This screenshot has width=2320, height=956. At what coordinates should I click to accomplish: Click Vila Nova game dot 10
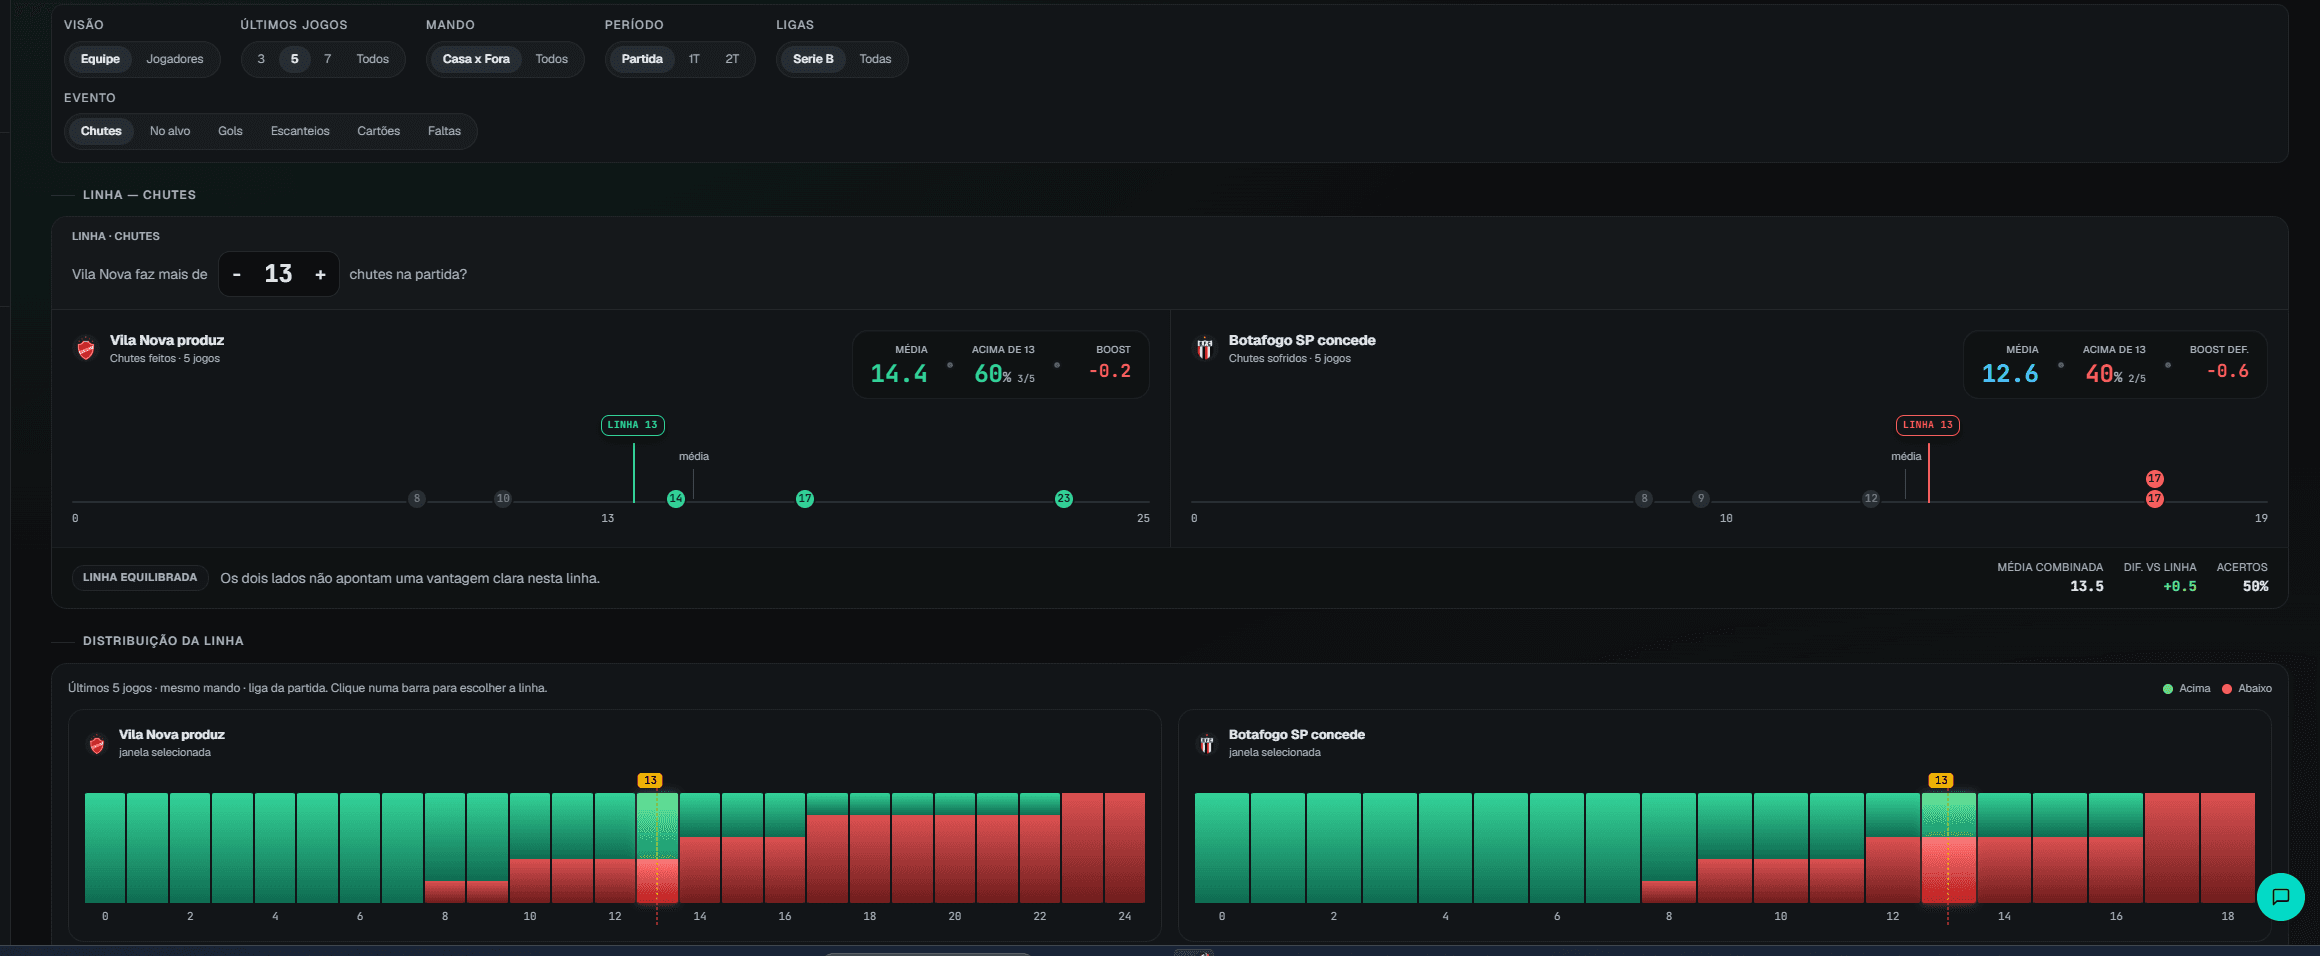[503, 499]
